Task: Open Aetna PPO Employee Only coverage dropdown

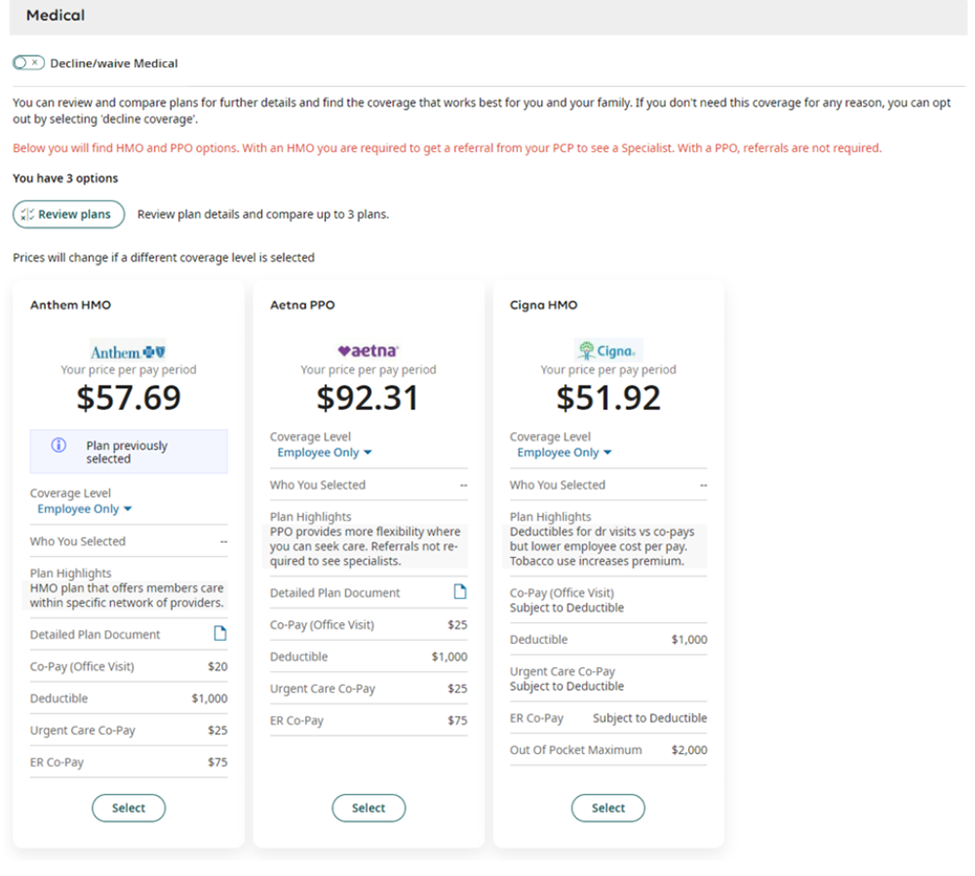Action: pos(323,452)
